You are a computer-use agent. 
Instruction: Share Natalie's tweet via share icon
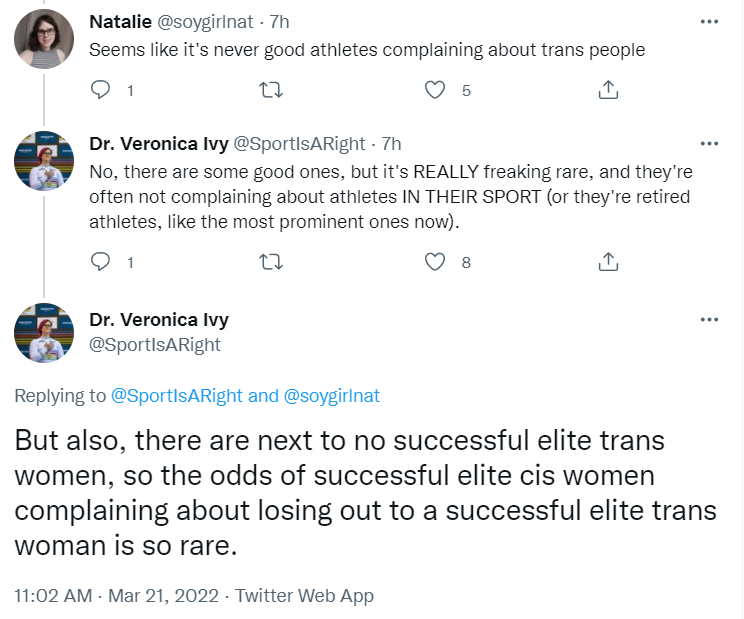608,90
